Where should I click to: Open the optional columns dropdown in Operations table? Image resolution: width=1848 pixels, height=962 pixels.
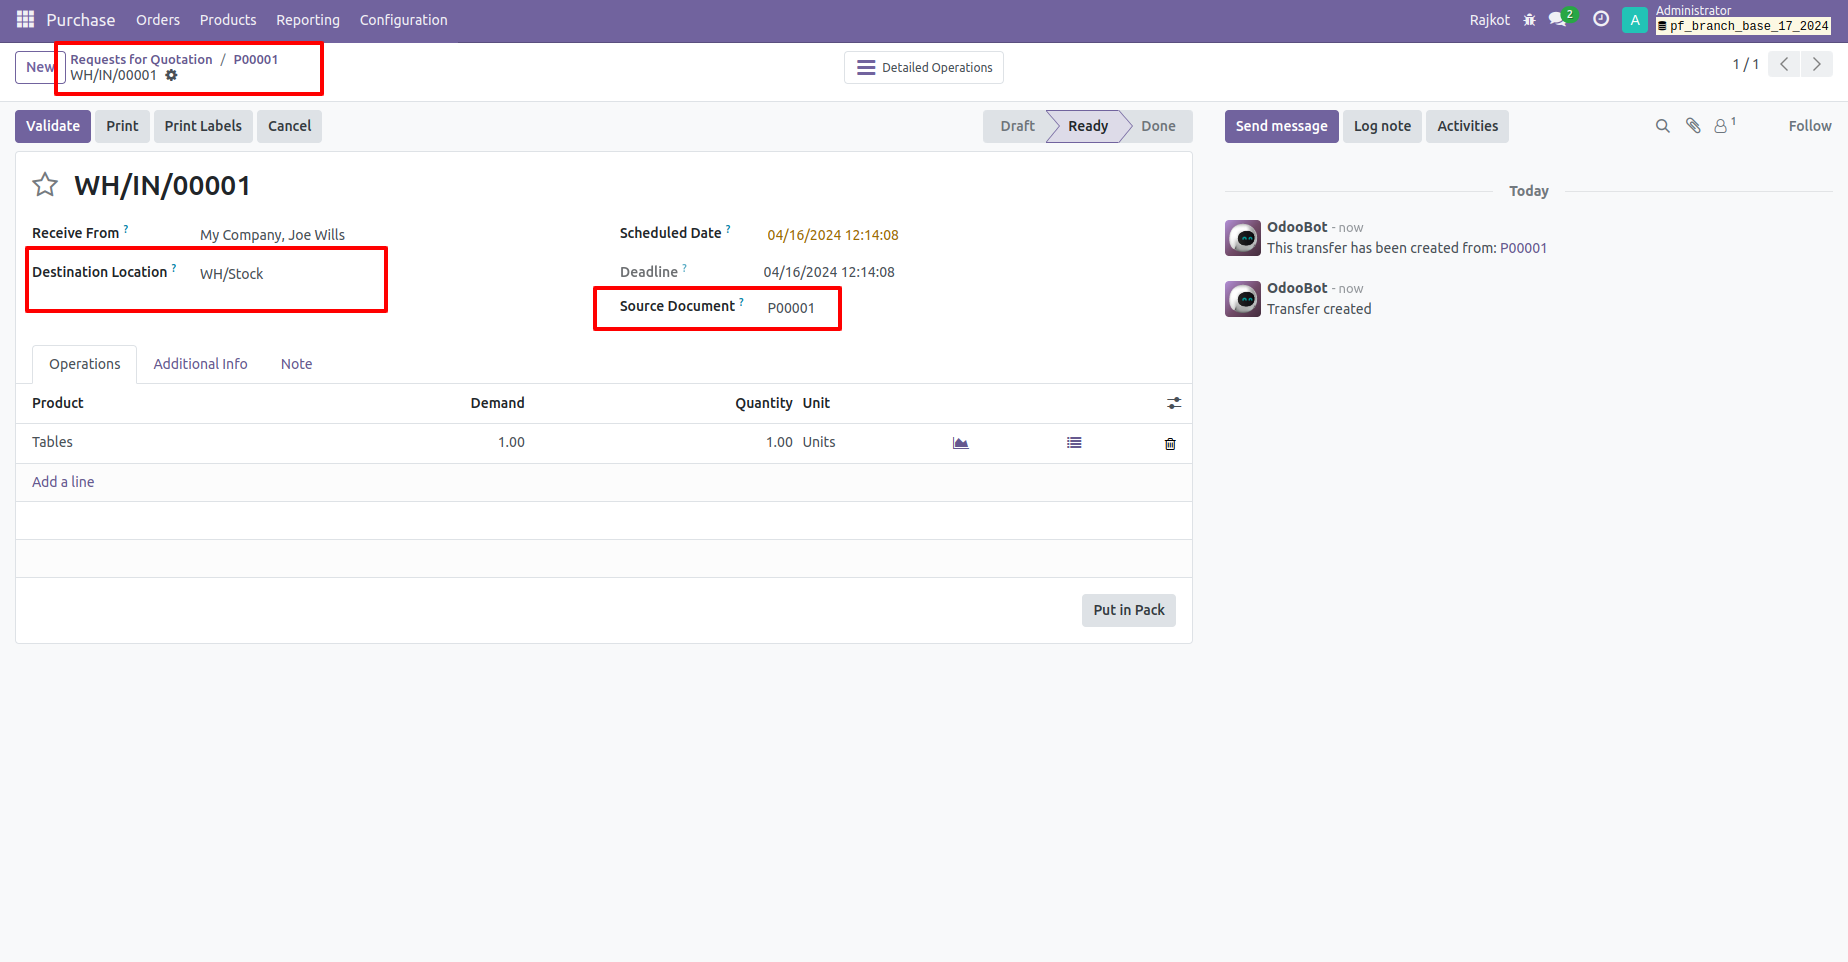(1174, 403)
